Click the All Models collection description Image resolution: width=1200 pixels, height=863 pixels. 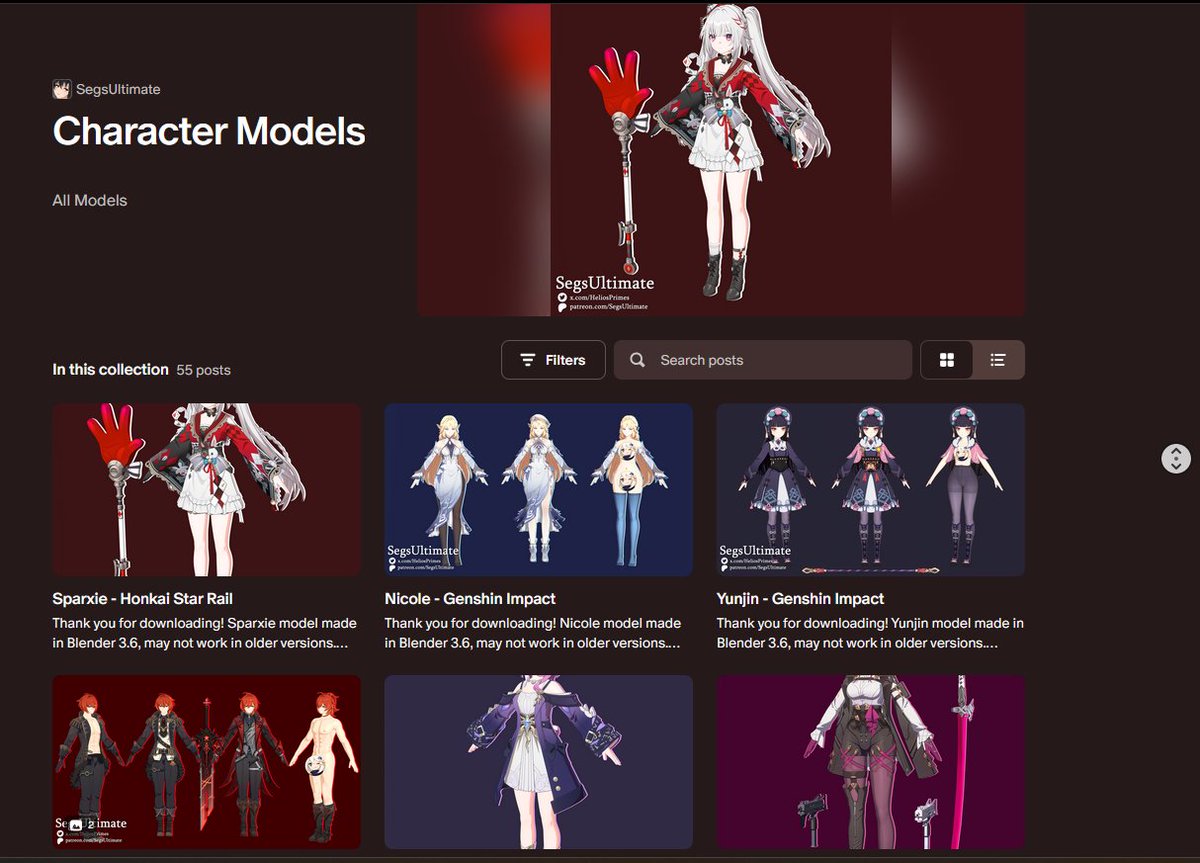click(x=90, y=200)
